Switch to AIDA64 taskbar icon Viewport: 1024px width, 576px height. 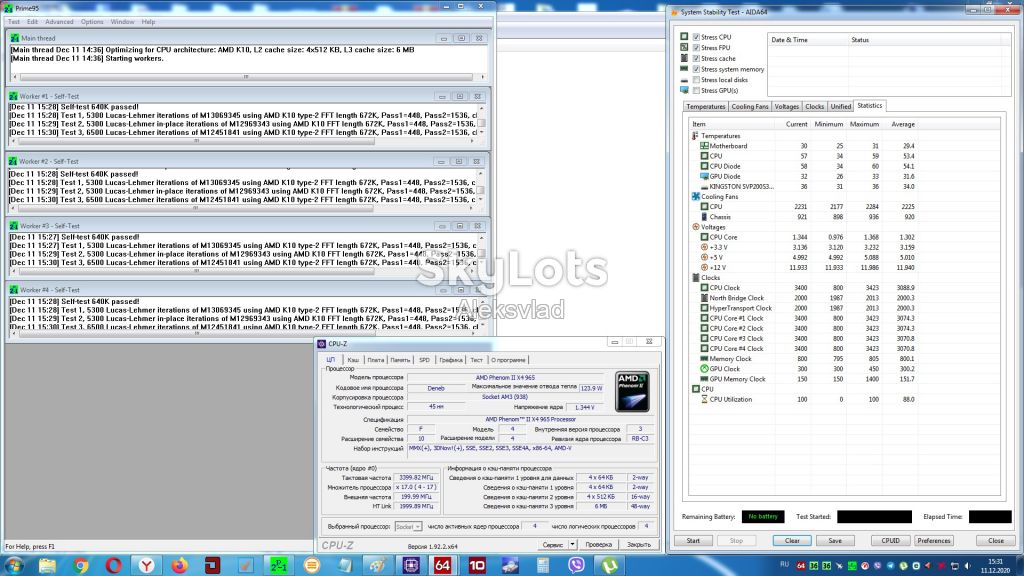click(442, 565)
